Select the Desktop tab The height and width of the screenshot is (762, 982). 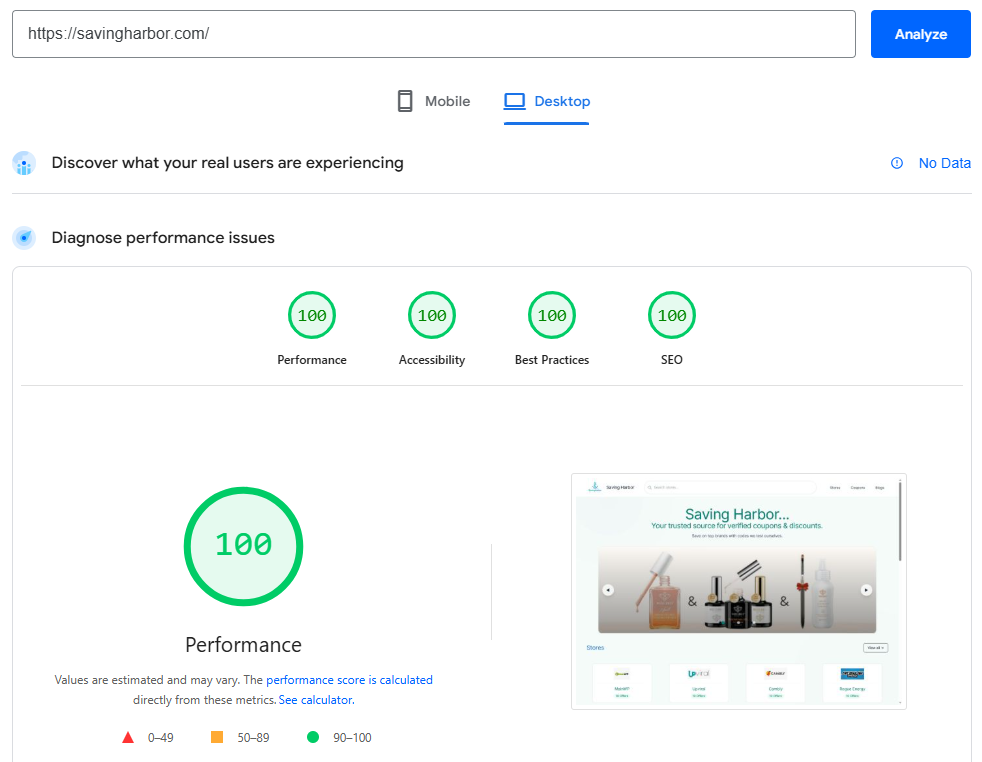547,101
